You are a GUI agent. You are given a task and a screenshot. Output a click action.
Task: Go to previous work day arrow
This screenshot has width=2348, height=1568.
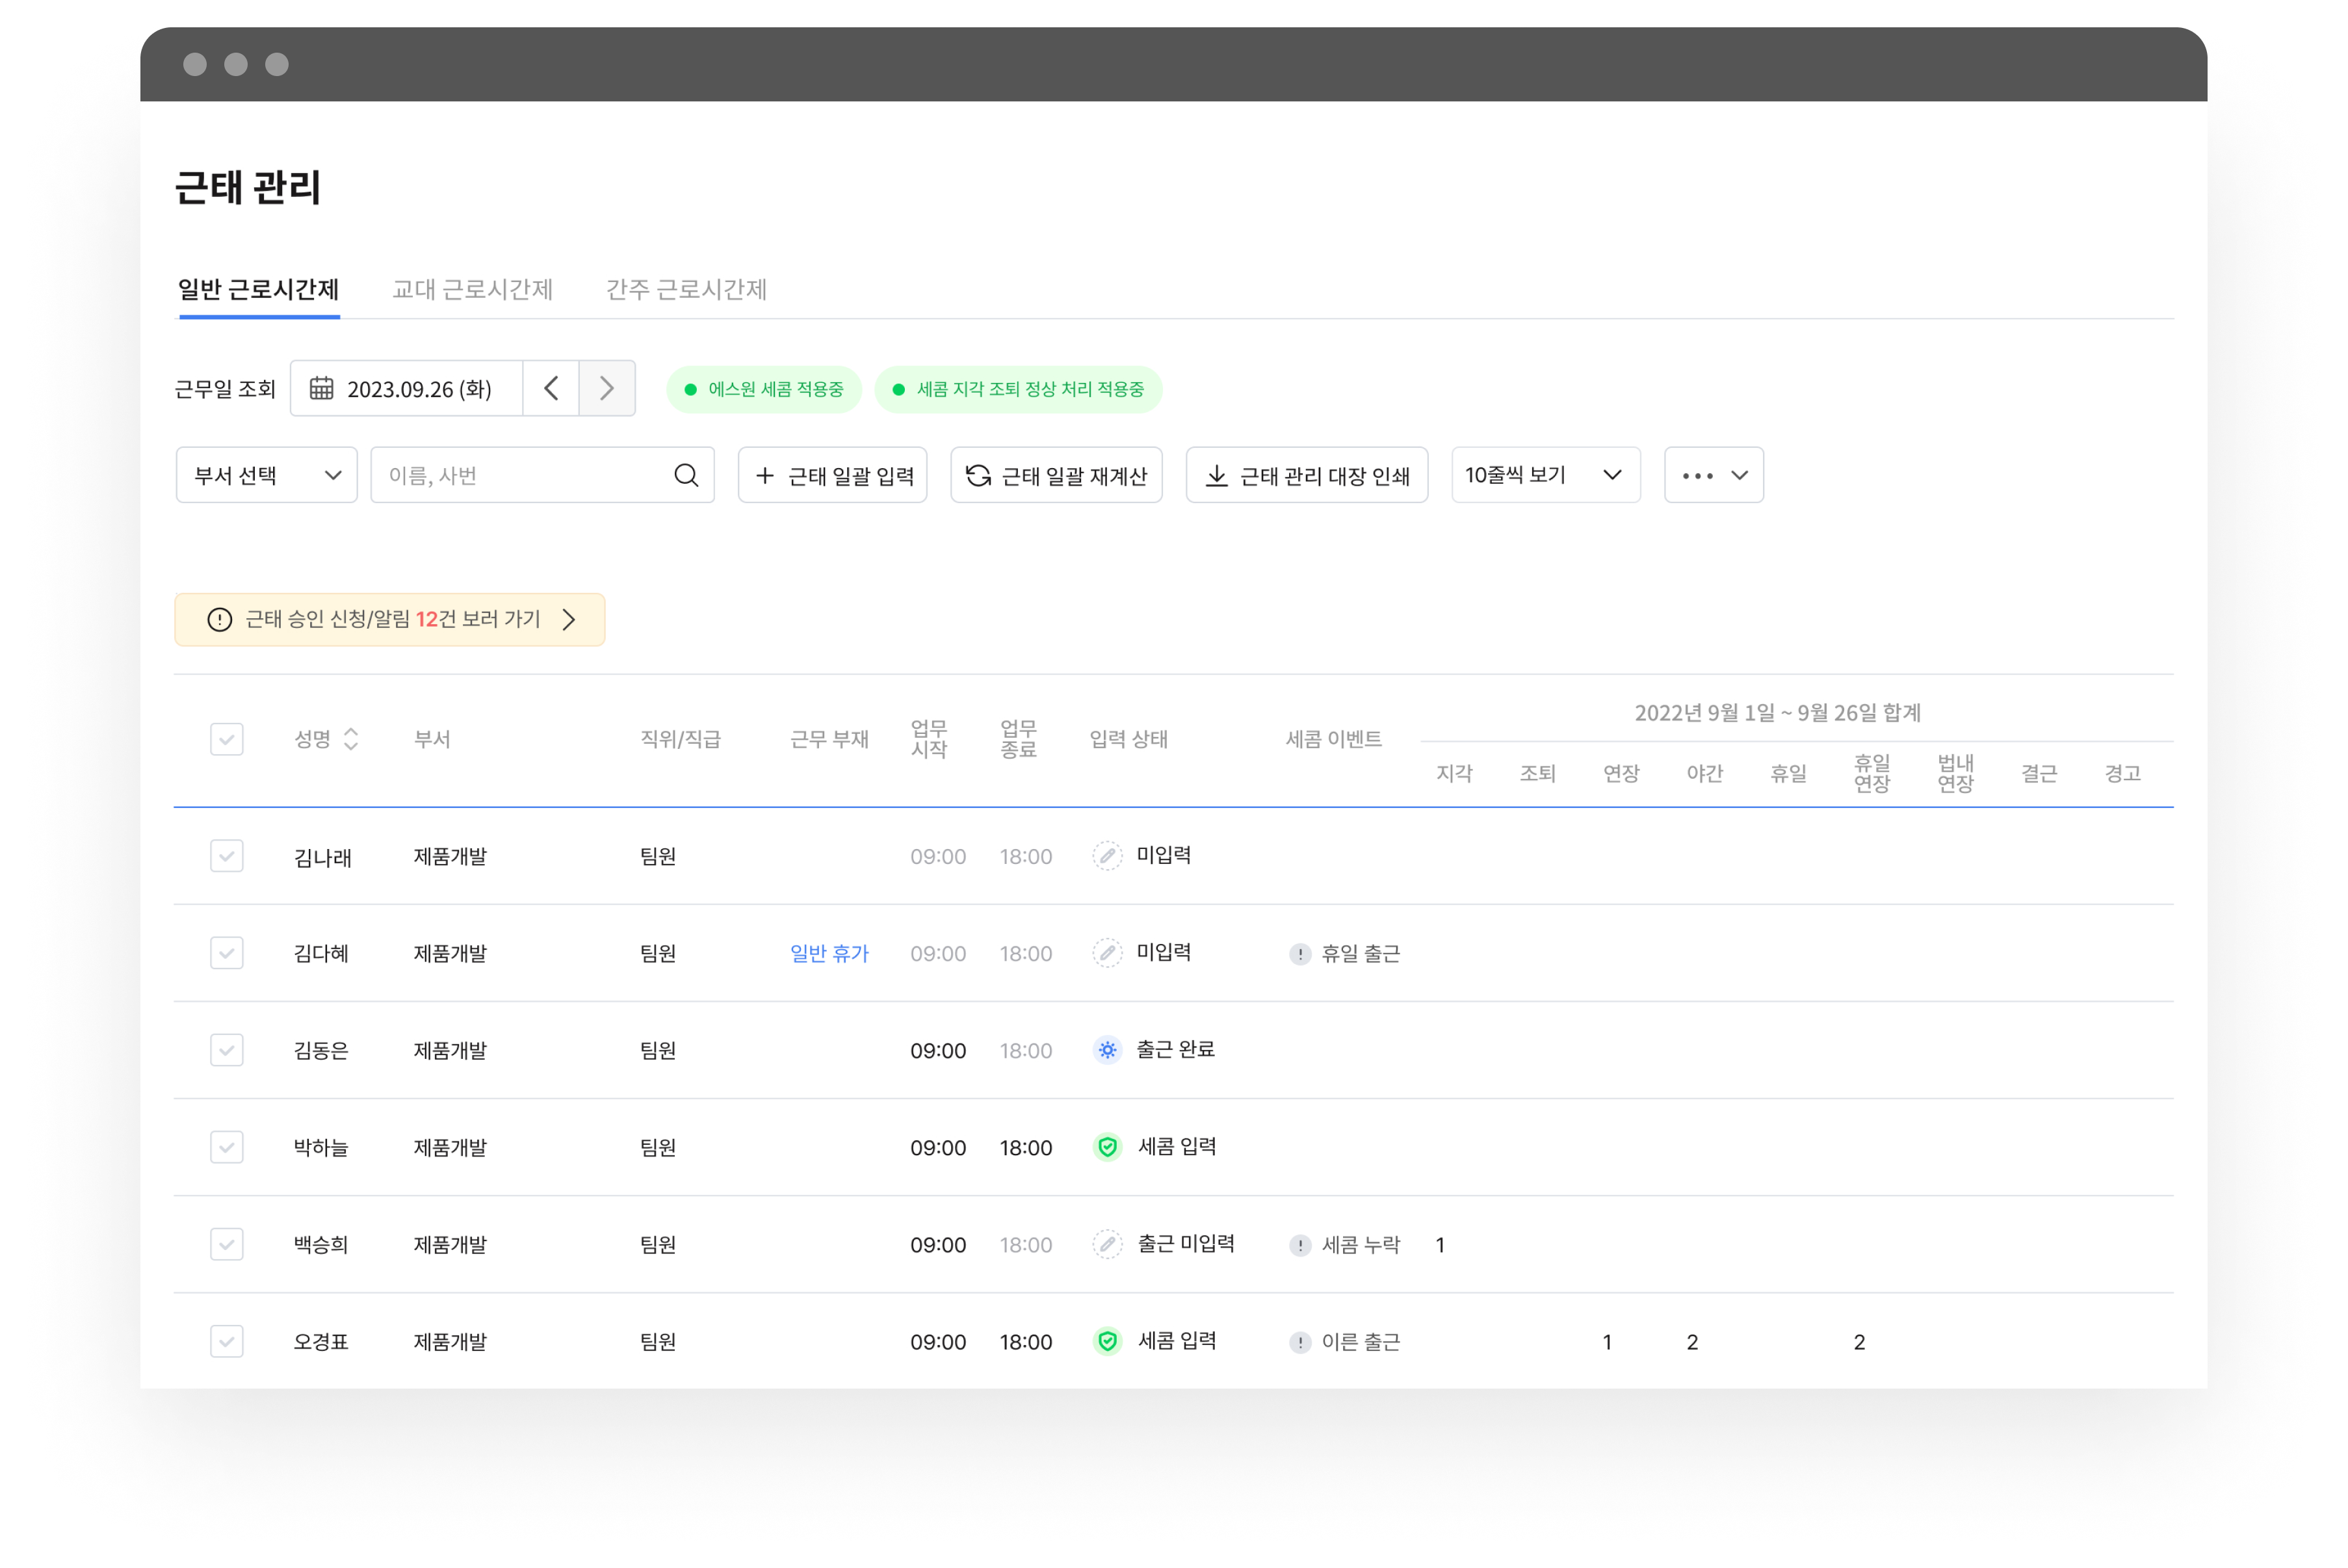551,388
